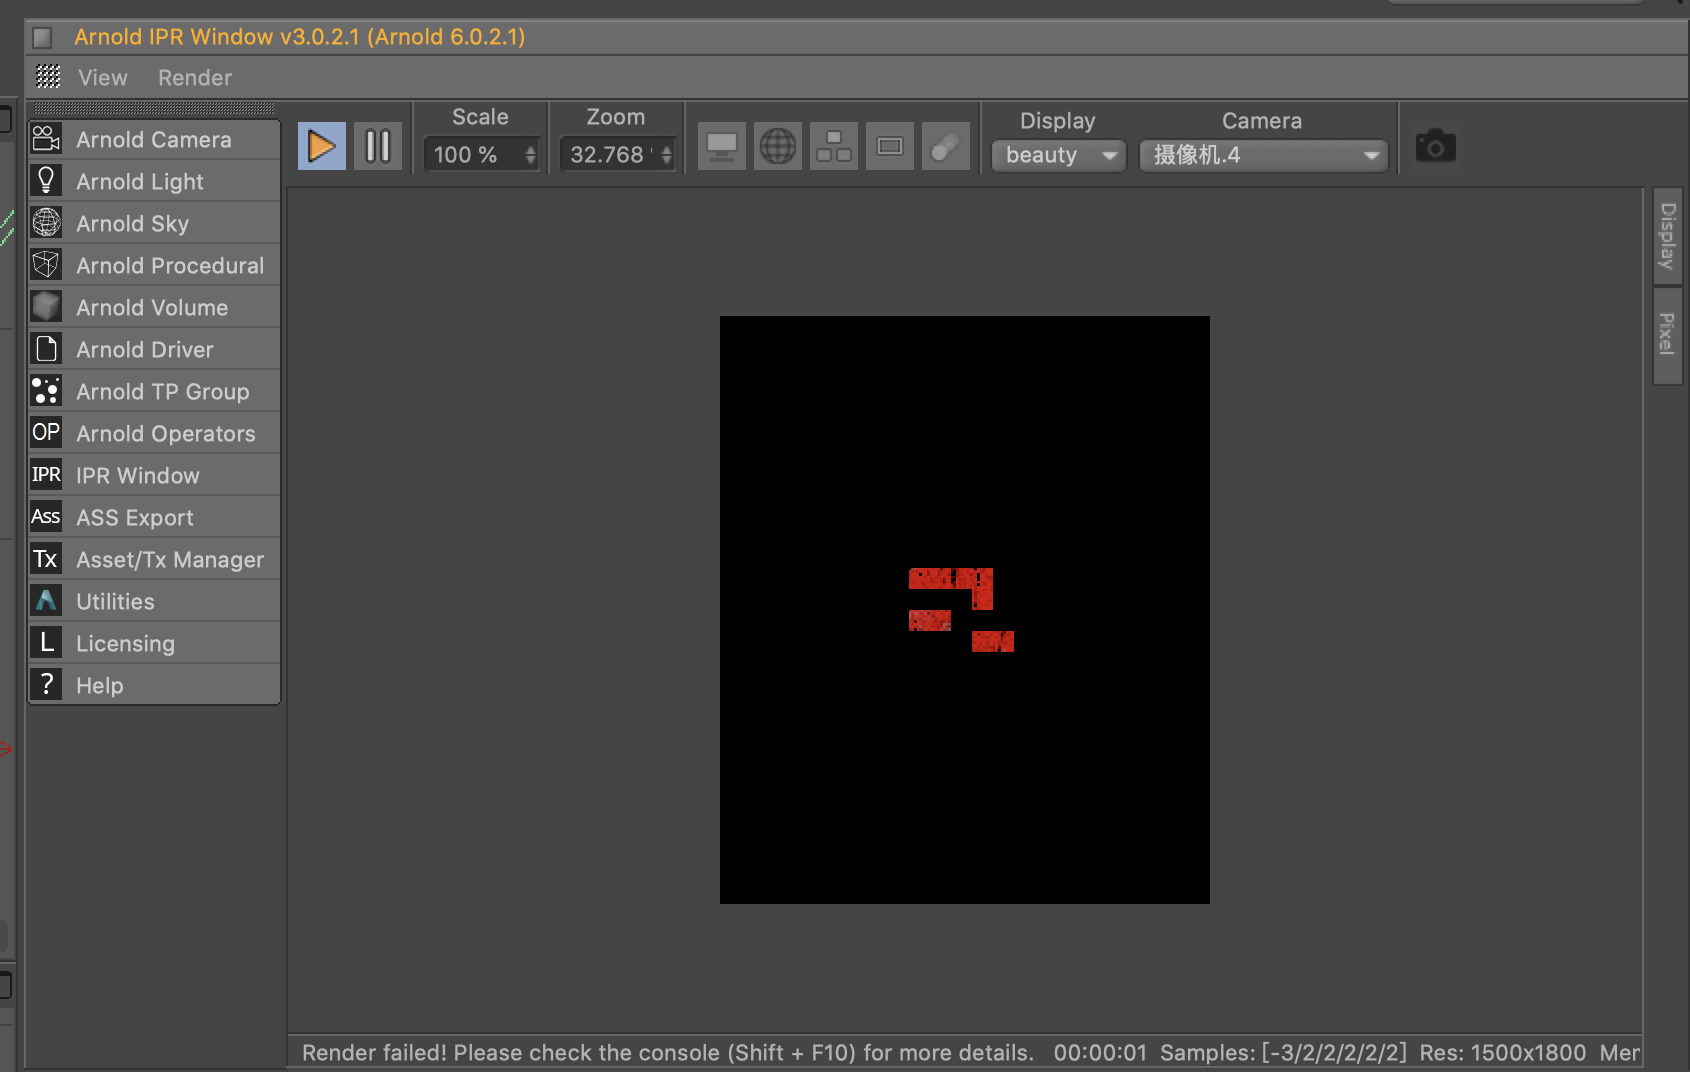Screen dimensions: 1690x1072
Task: Open the Arnold TP Group entry
Action: coord(154,392)
